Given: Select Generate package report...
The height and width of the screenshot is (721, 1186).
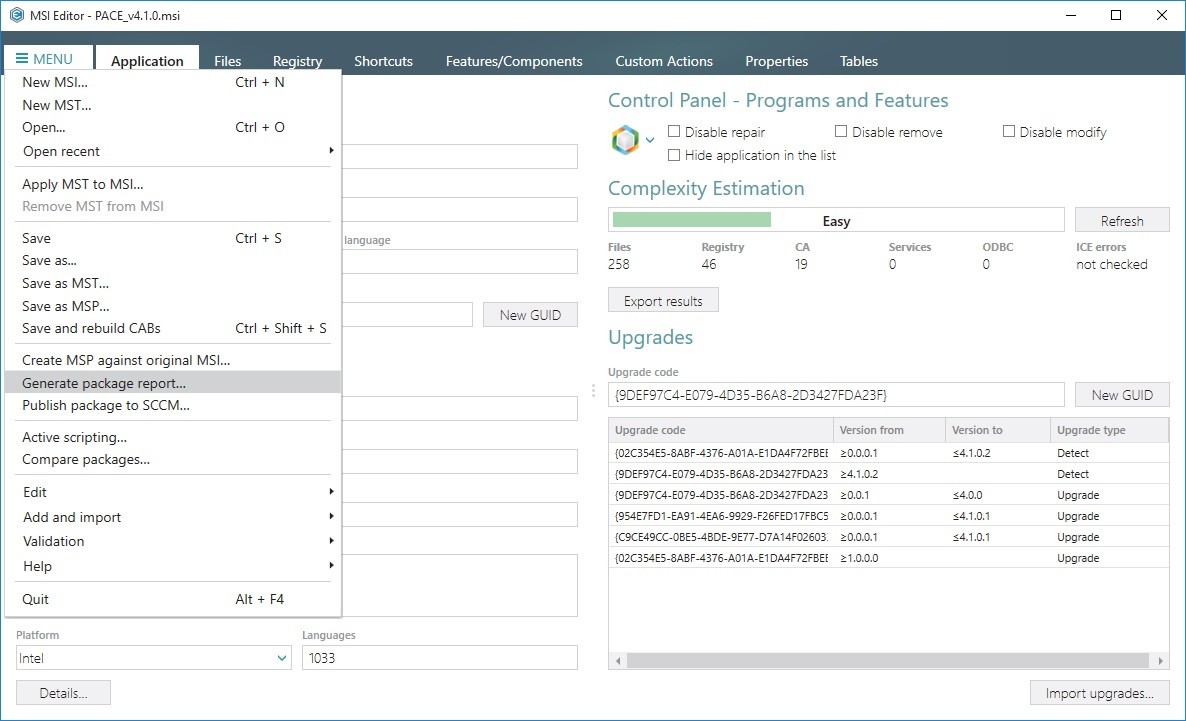Looking at the screenshot, I should [172, 383].
